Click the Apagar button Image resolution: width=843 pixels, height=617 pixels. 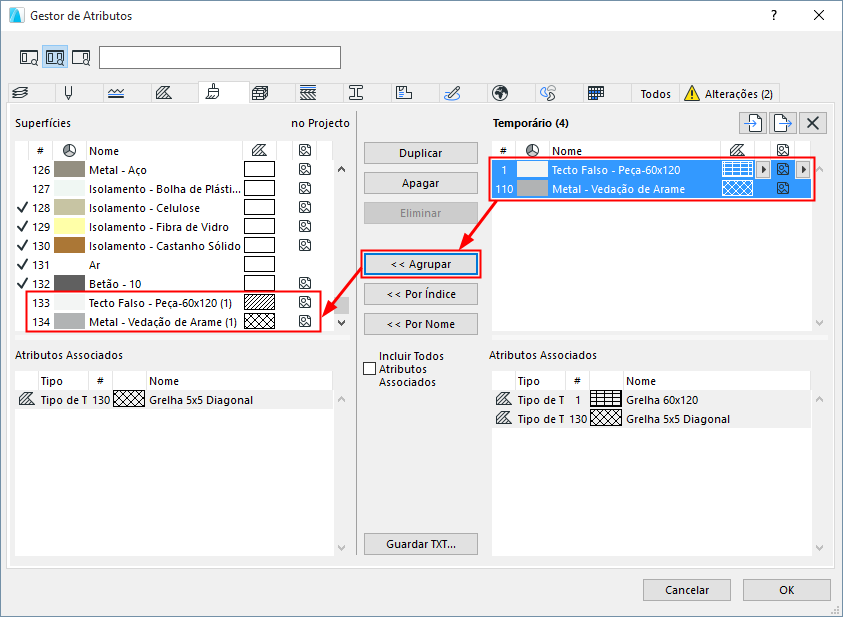[x=420, y=183]
